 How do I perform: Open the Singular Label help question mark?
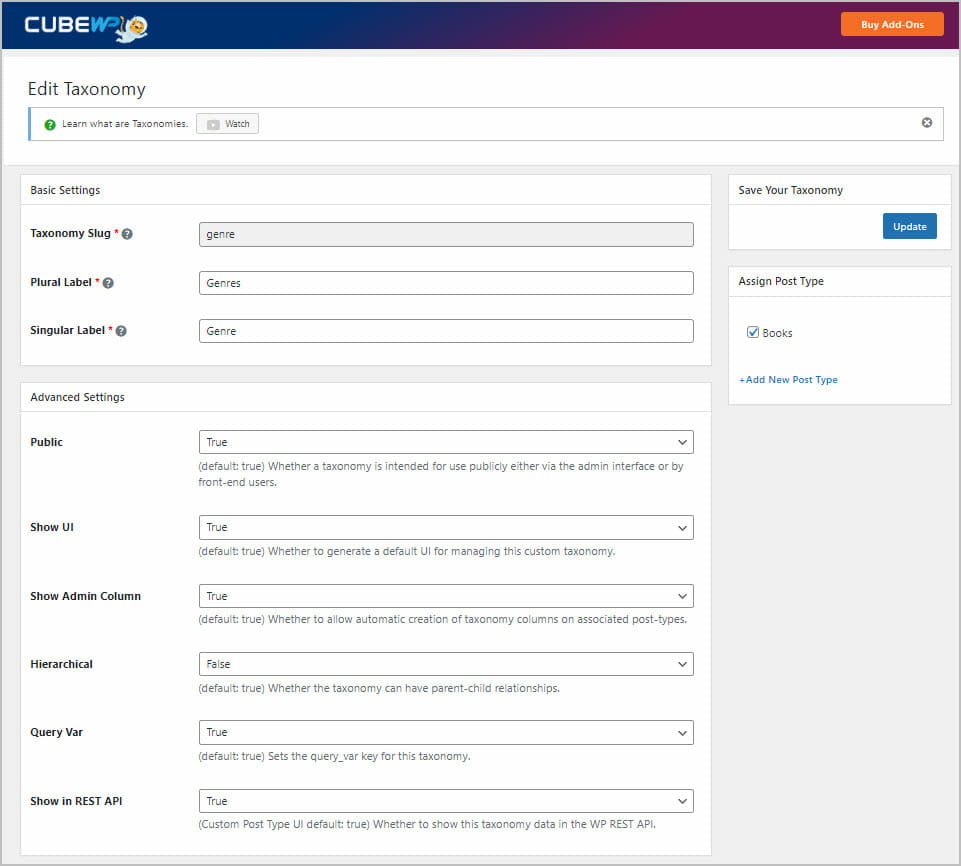click(121, 331)
